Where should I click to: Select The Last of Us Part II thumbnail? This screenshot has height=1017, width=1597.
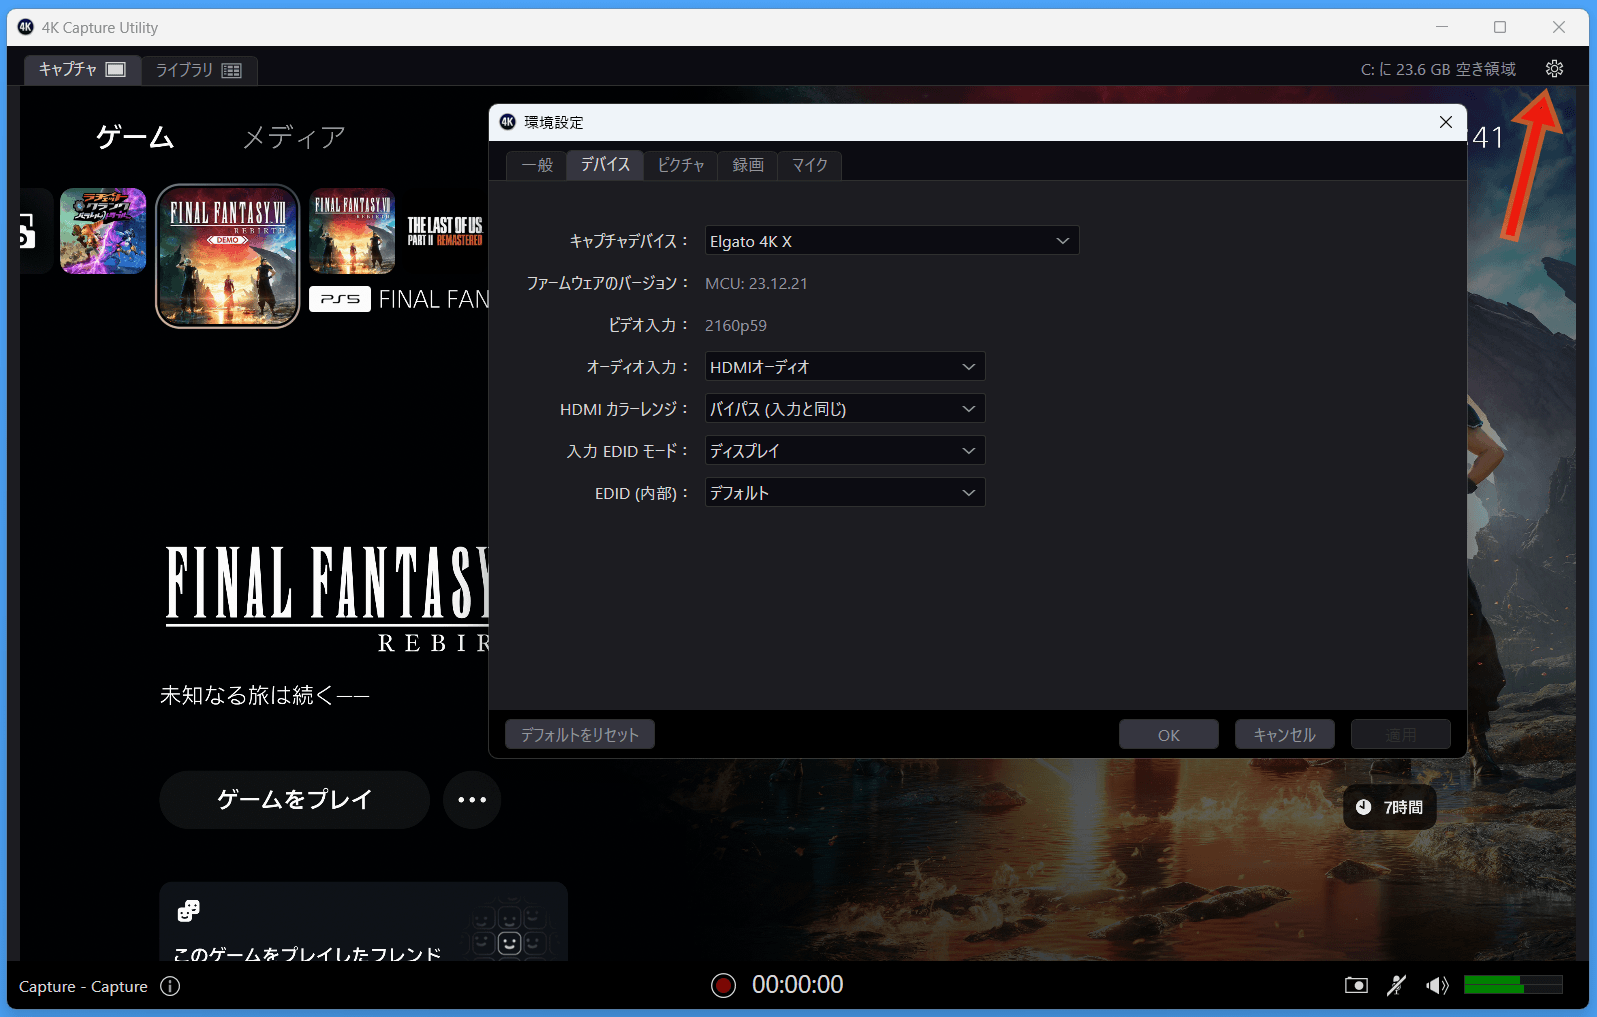click(x=445, y=231)
